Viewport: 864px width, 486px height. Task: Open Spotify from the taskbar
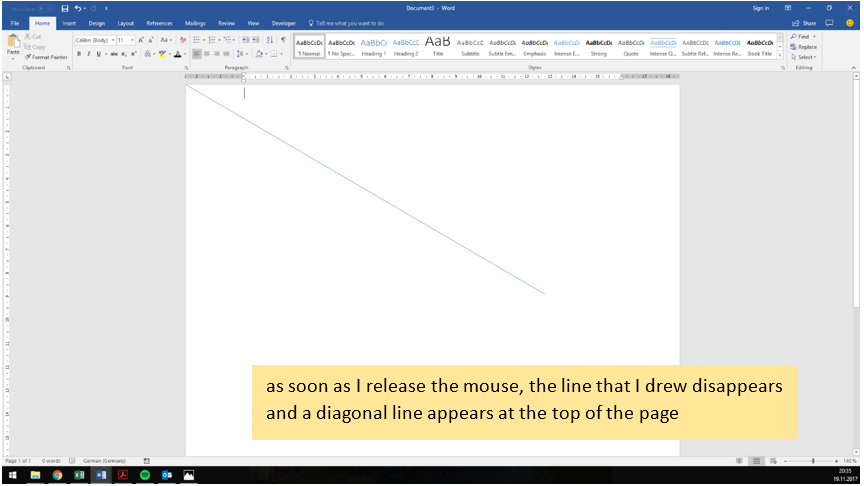pos(145,475)
